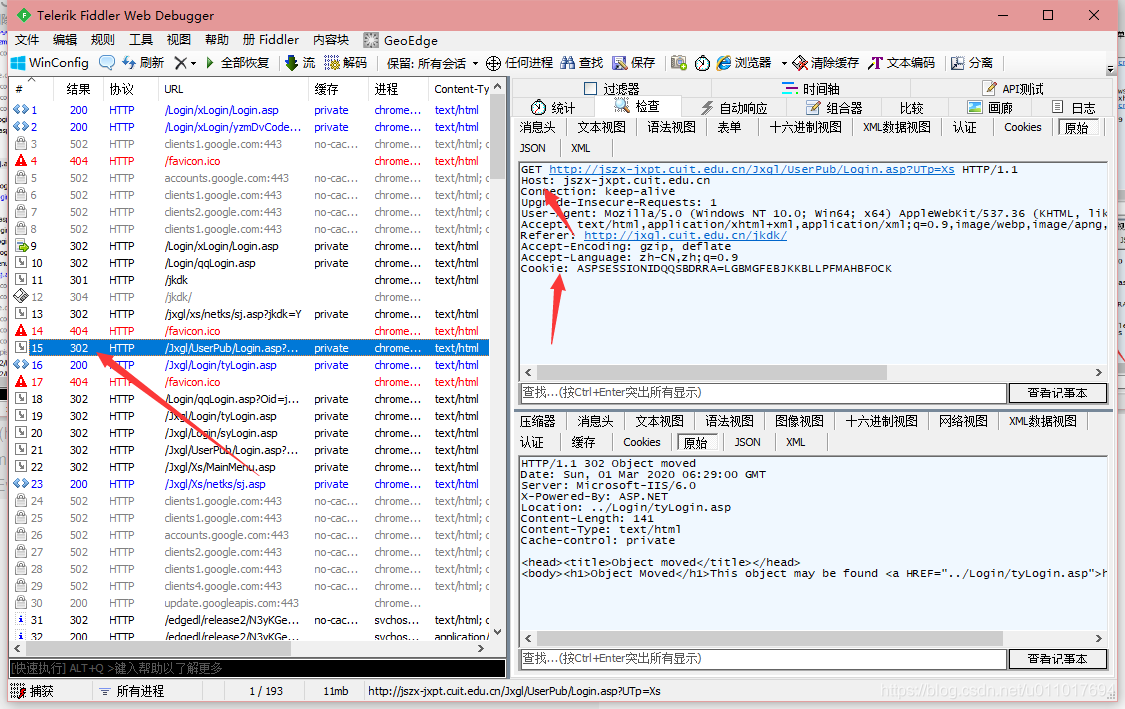1125x709 pixels.
Task: Sort sessions by 进程 column header
Action: 397,89
